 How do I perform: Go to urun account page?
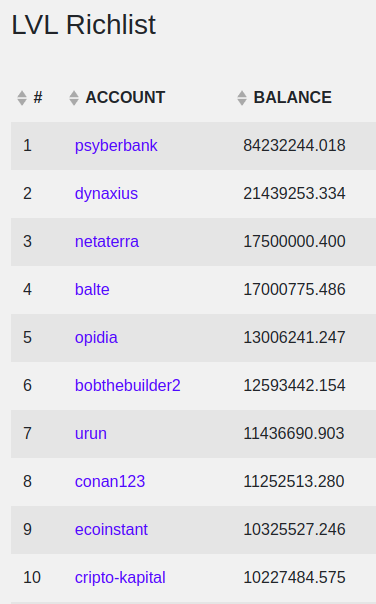91,433
